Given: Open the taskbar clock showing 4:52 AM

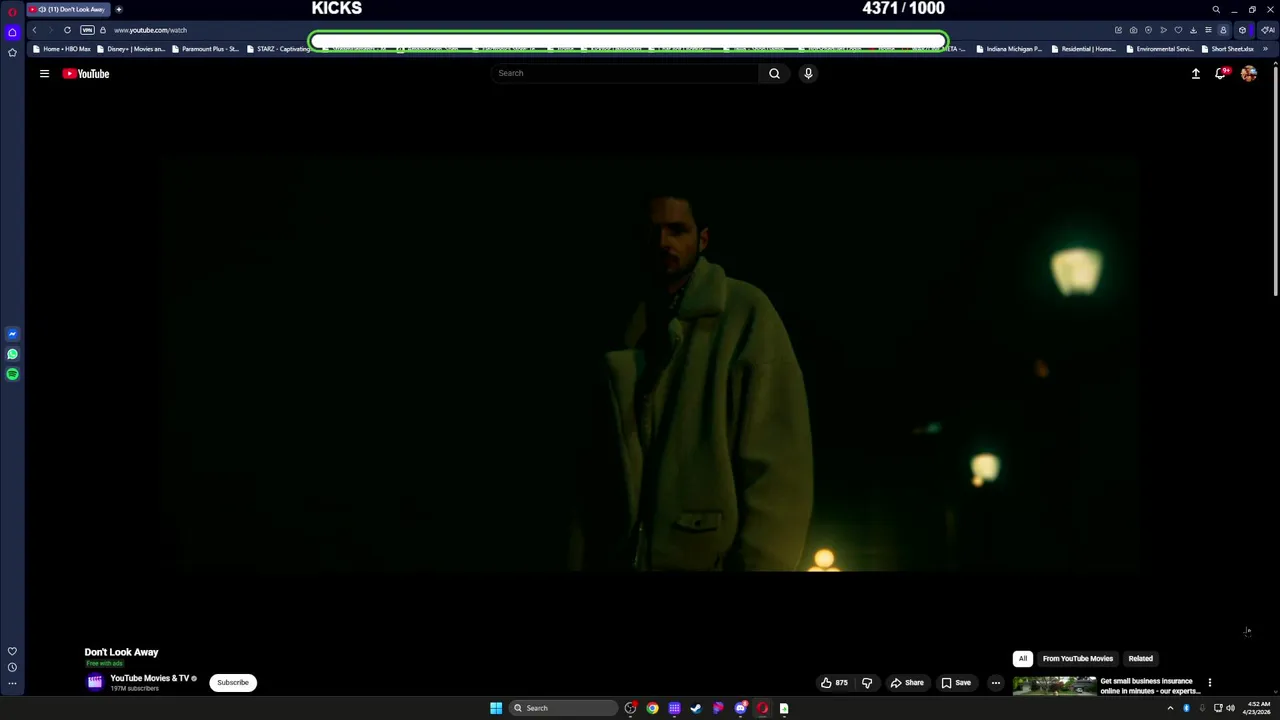Looking at the screenshot, I should (1258, 708).
